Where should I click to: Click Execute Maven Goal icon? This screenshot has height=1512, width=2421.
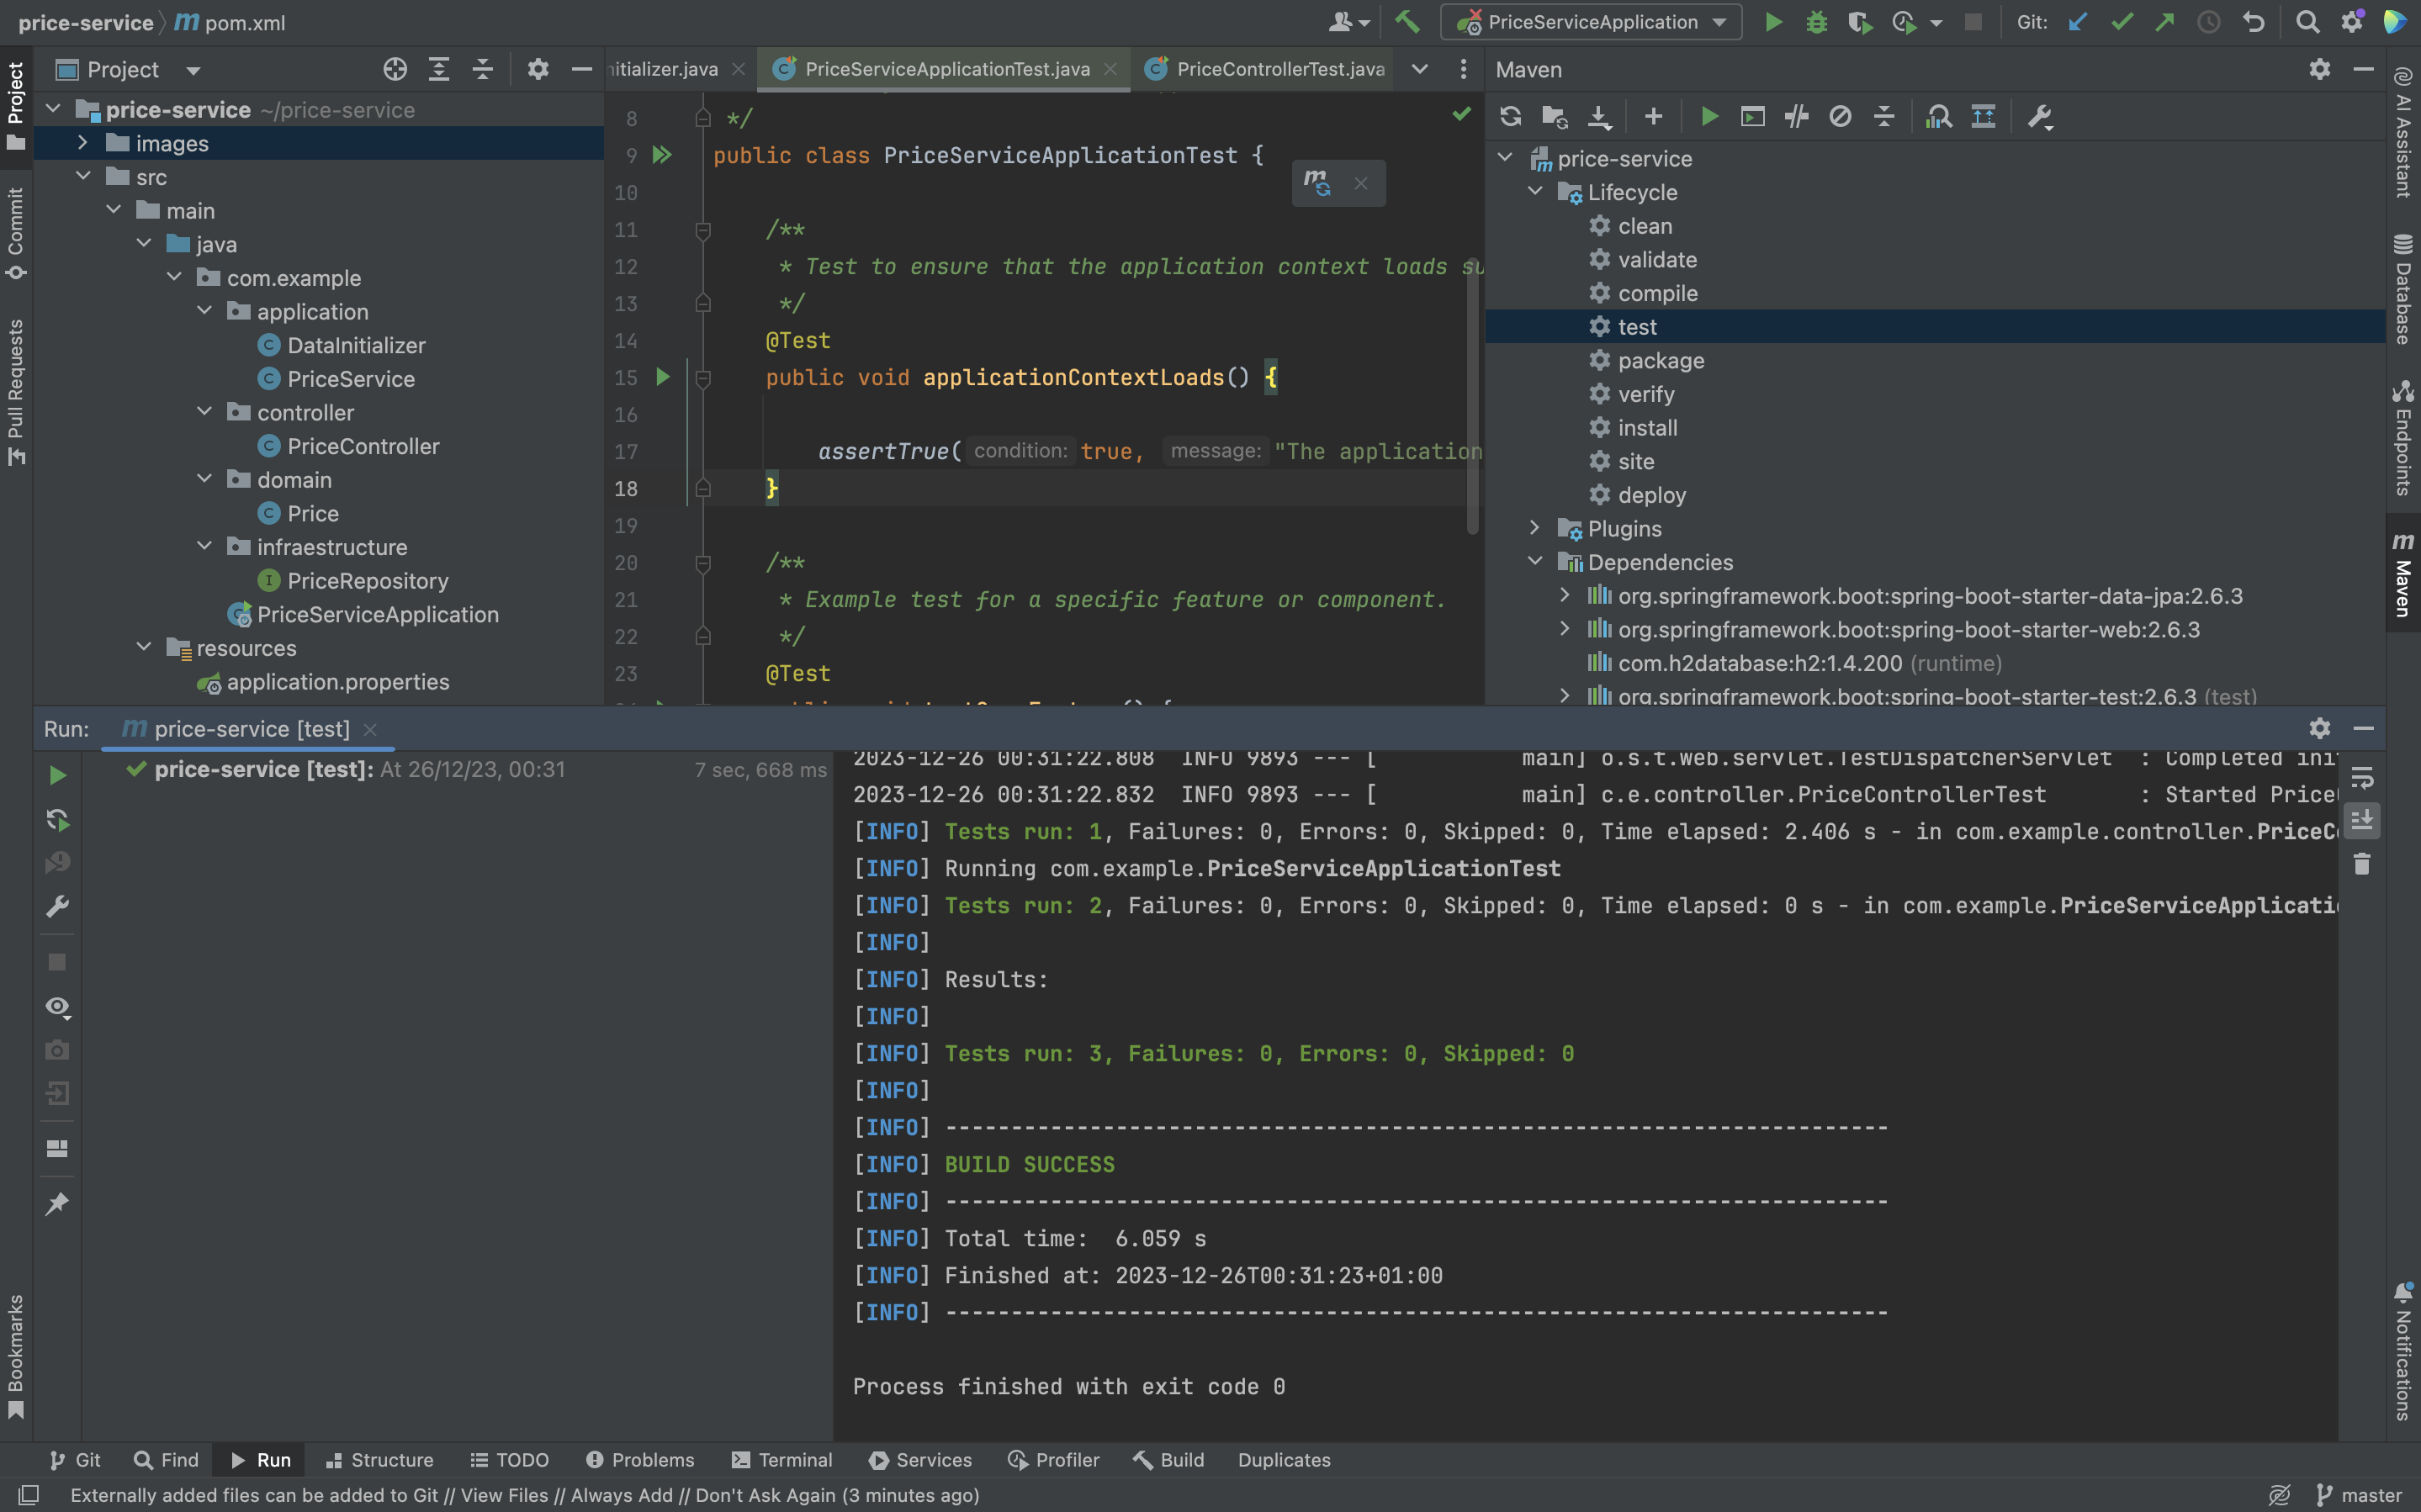[1752, 117]
